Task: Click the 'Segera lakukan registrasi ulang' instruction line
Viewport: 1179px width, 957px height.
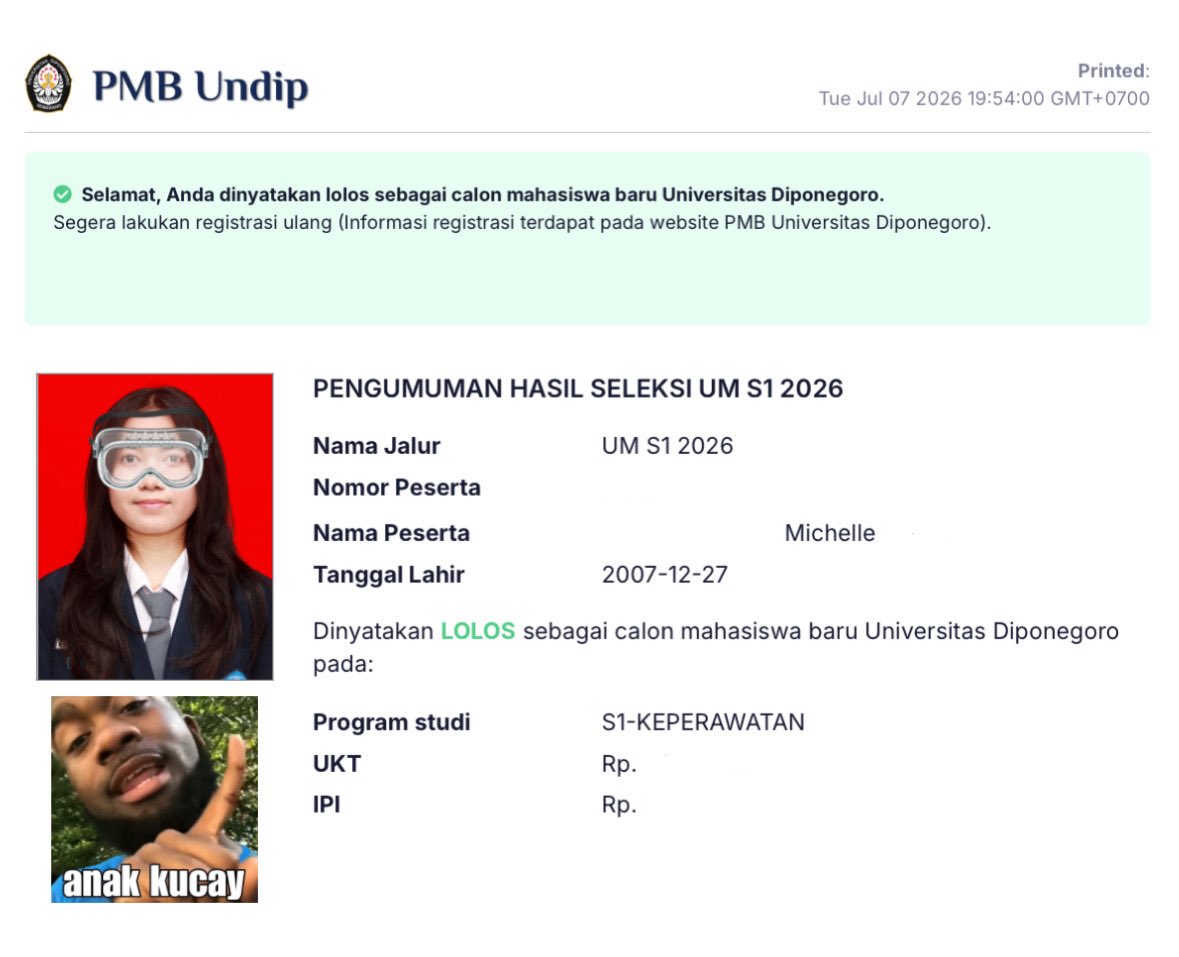Action: [522, 223]
